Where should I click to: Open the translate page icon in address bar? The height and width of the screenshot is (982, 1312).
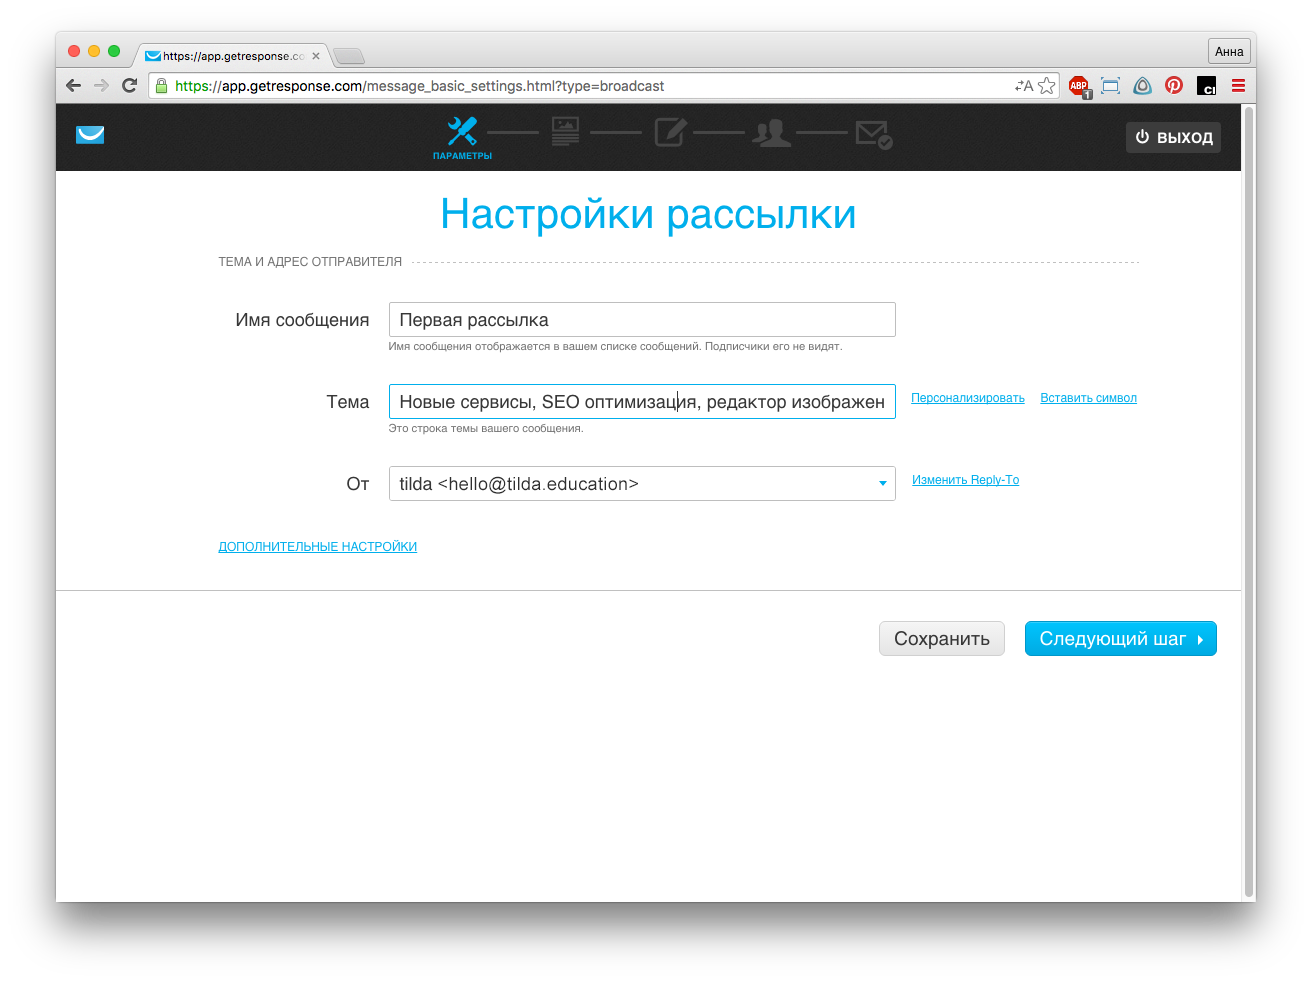1023,86
